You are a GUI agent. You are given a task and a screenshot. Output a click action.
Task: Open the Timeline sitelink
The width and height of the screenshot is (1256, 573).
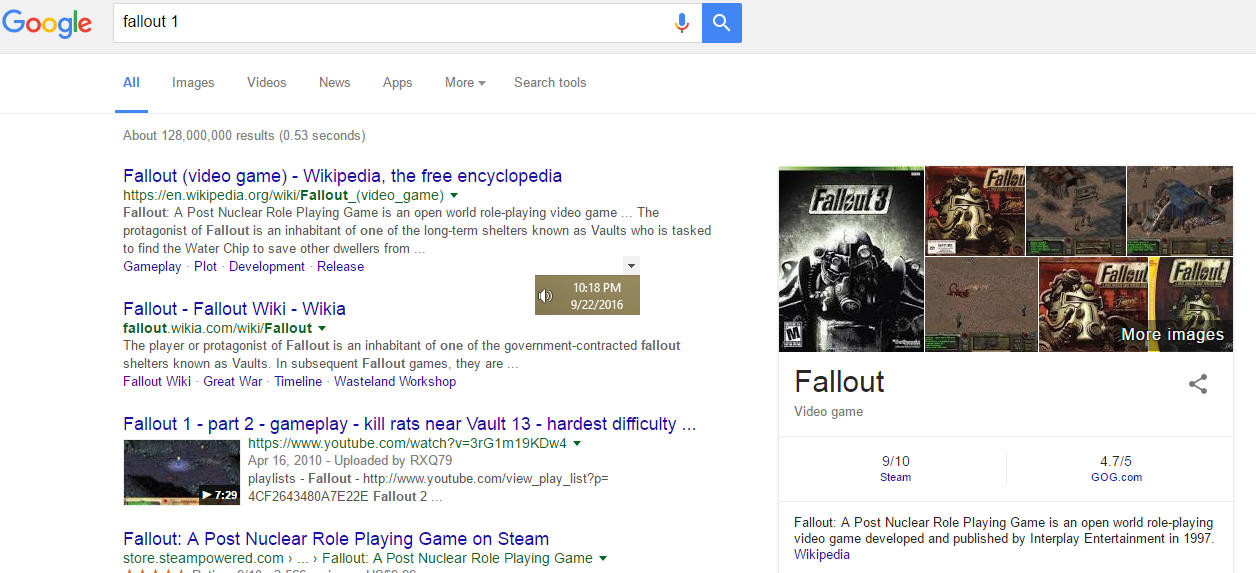point(298,382)
